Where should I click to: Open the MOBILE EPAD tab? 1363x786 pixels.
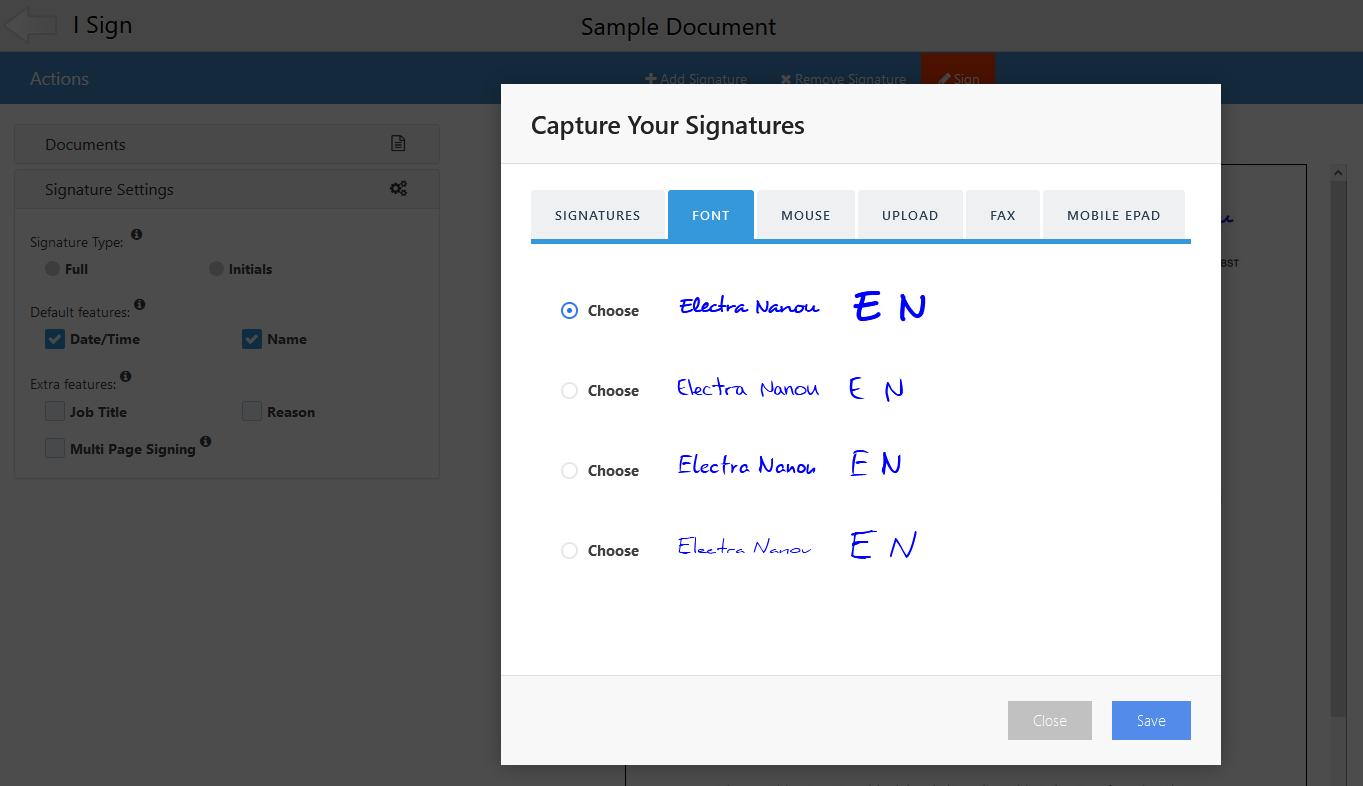[1113, 214]
